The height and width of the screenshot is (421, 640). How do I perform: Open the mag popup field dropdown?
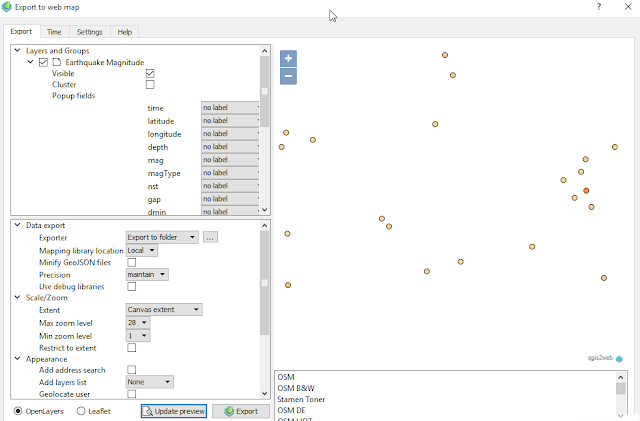pos(230,160)
